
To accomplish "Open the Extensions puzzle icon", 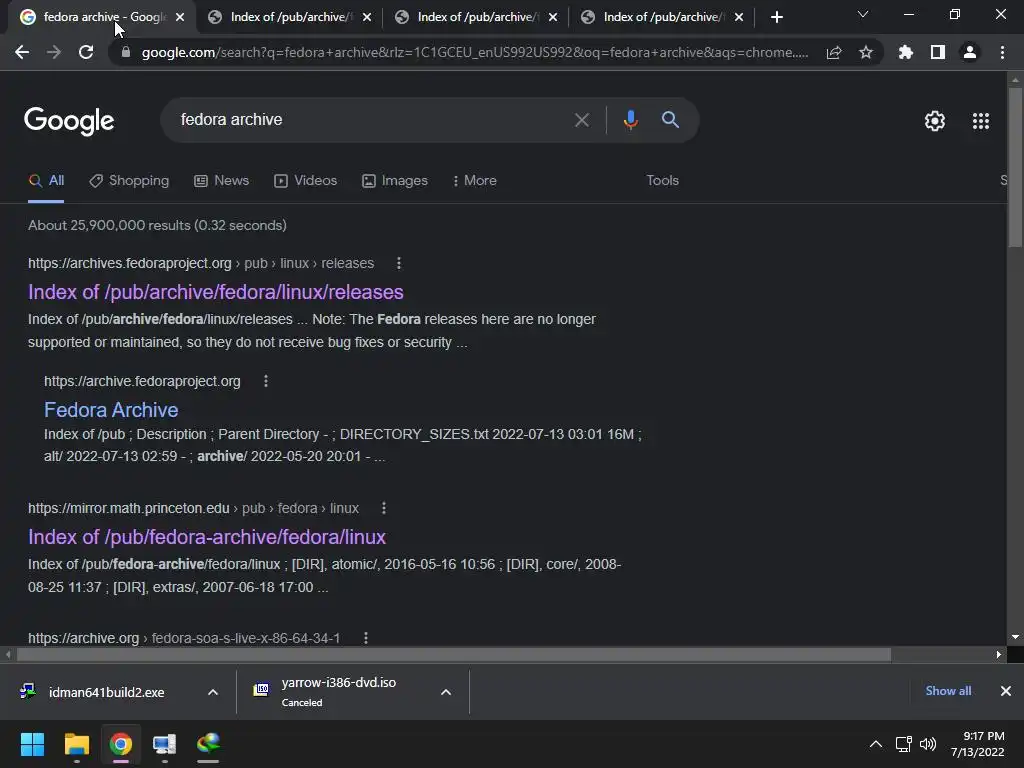I will (x=905, y=52).
